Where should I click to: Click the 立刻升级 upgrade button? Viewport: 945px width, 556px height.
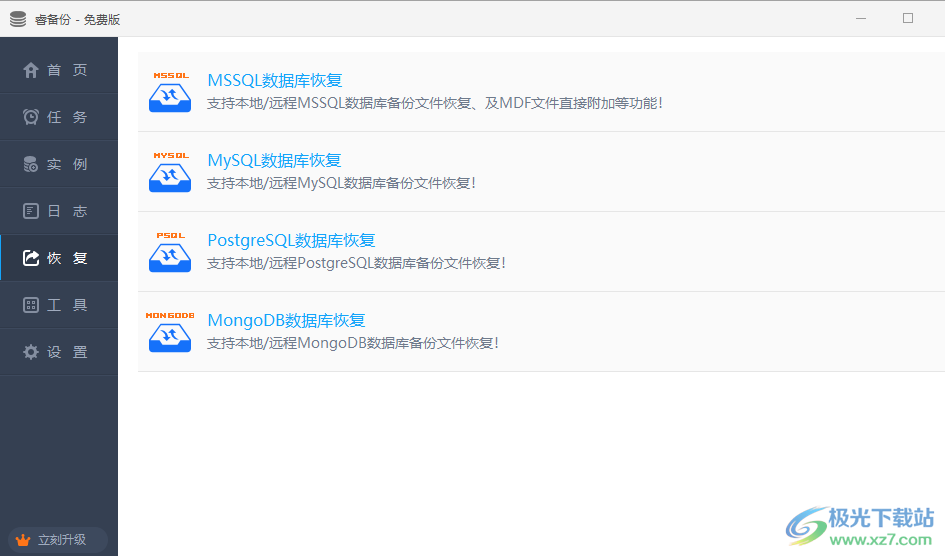[58, 540]
